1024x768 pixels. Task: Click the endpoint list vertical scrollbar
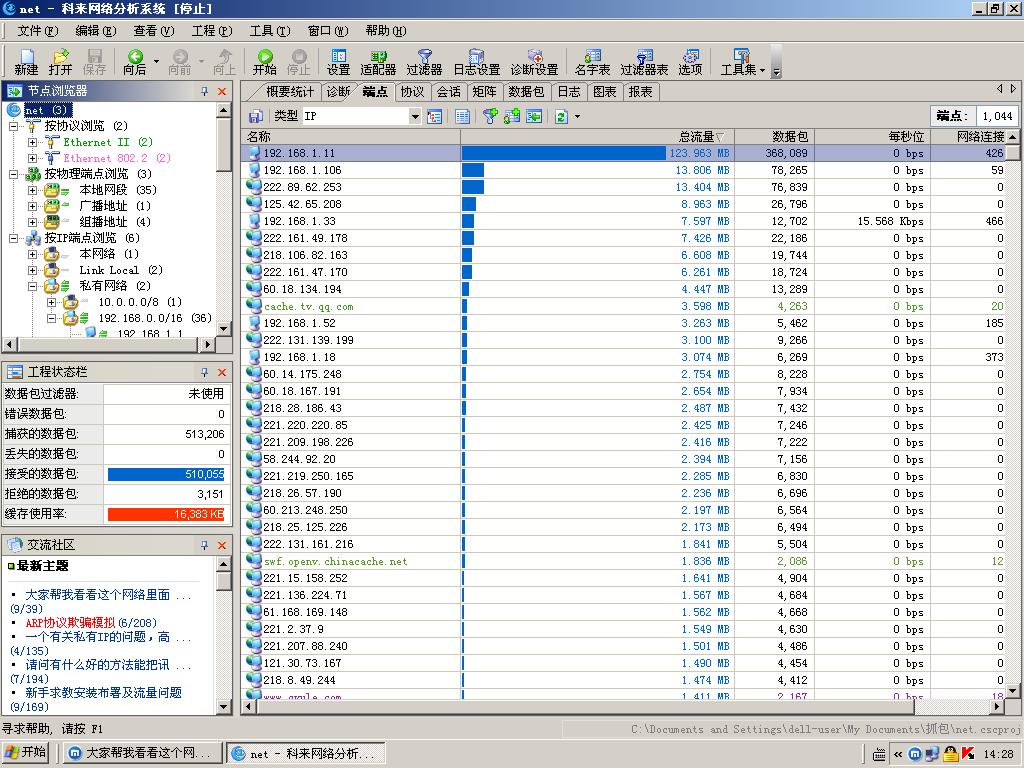1012,400
